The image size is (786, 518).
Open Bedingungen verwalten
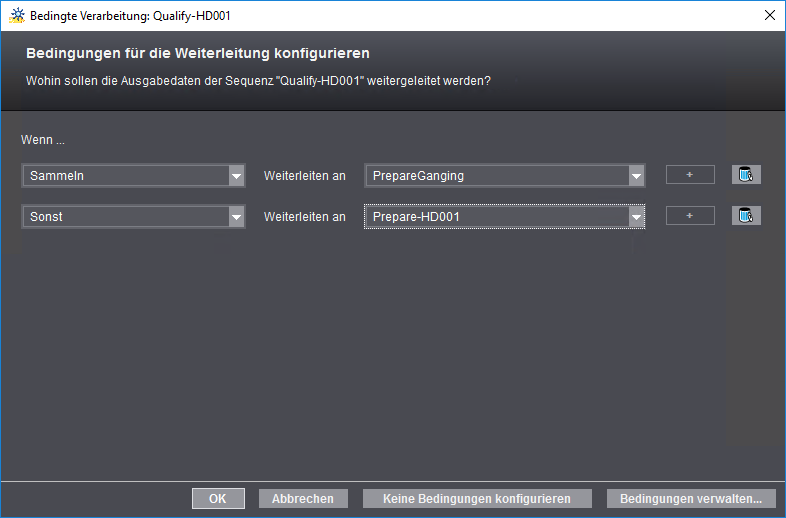[690, 498]
